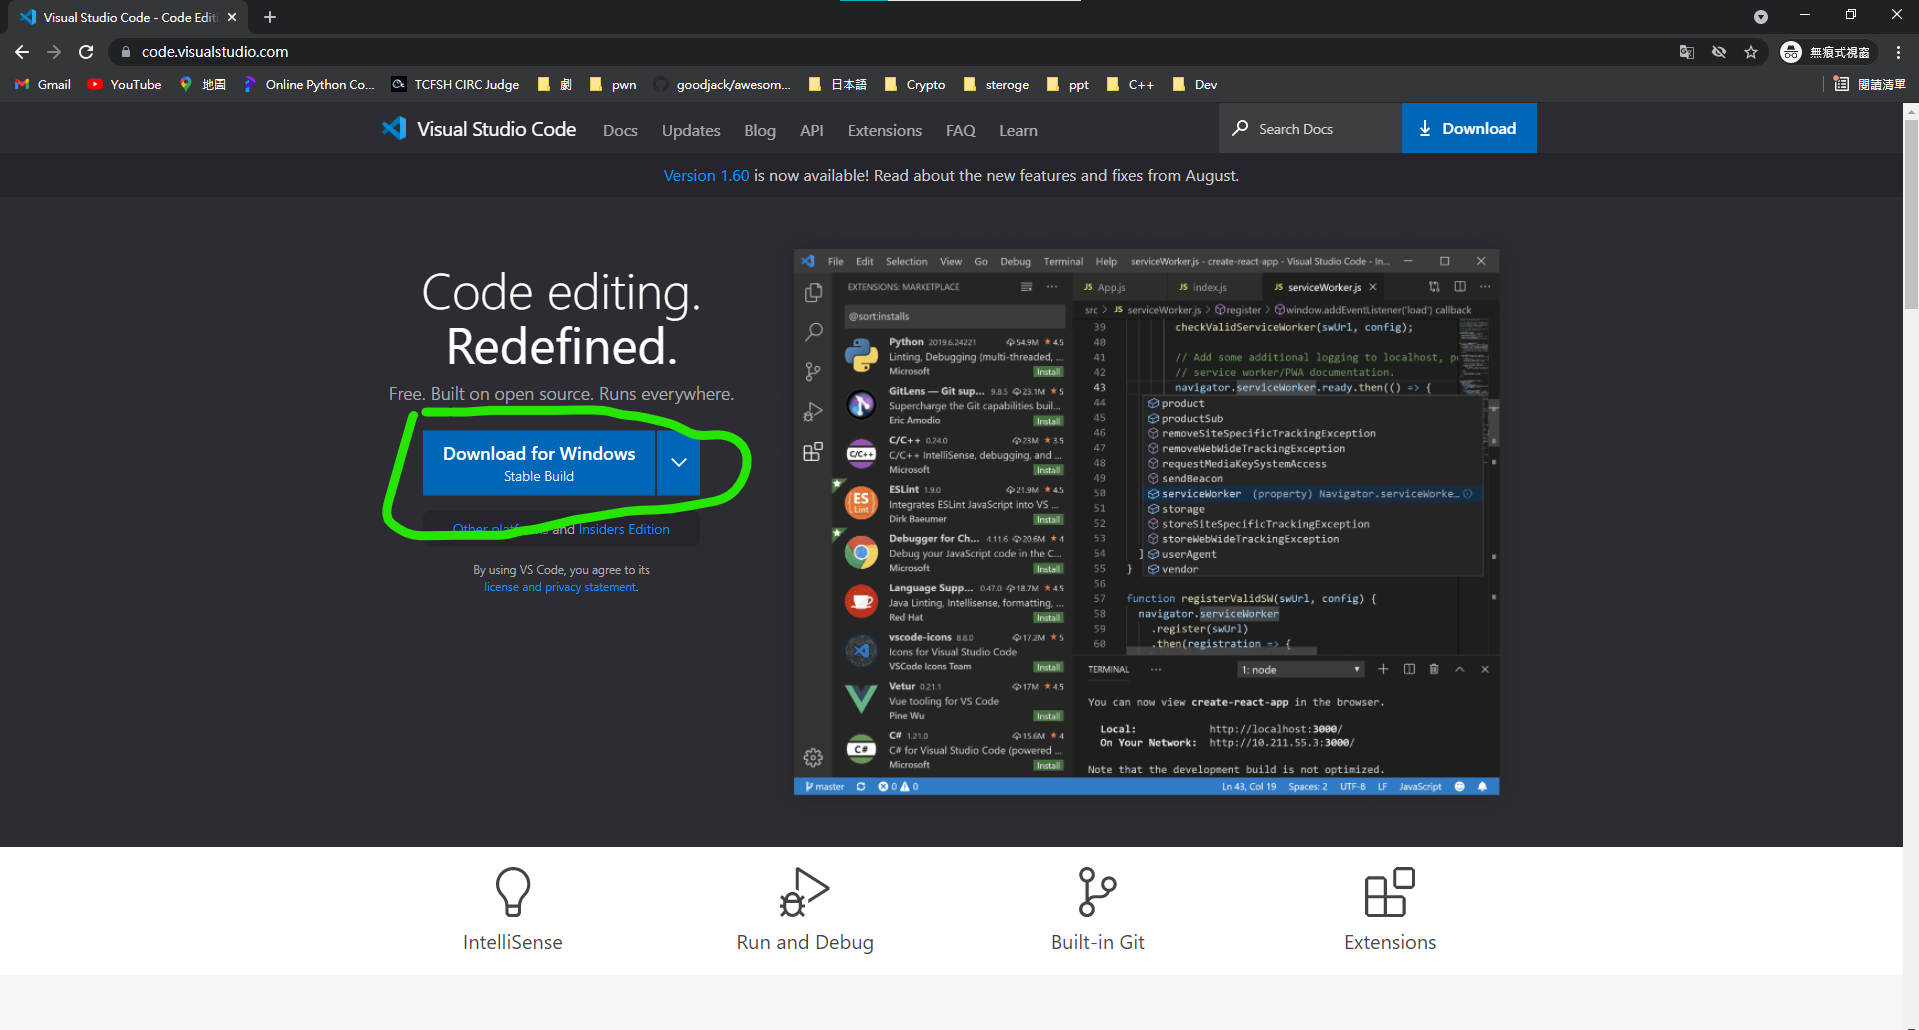Click the VS Code editor hero screenshot
The height and width of the screenshot is (1030, 1919).
(x=1146, y=522)
